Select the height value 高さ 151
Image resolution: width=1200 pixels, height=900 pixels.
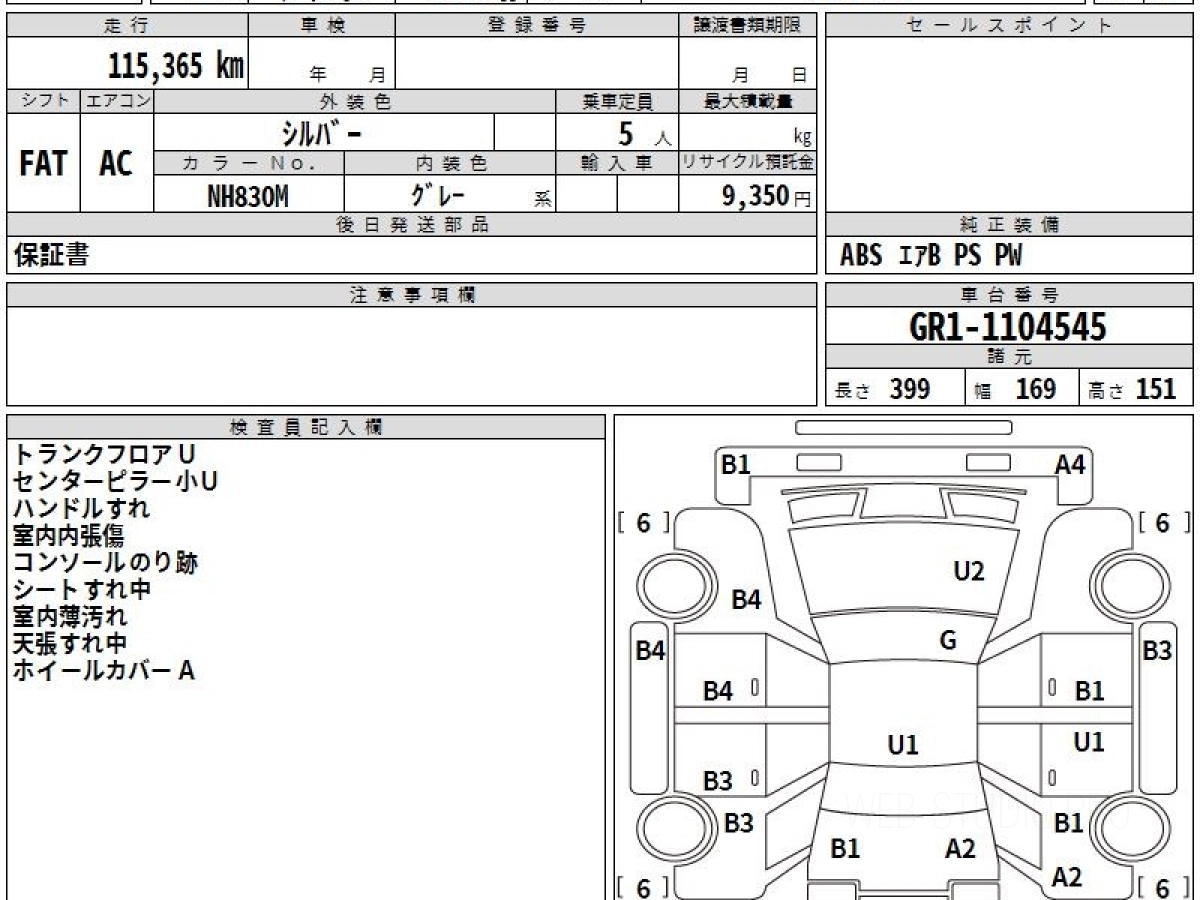pyautogui.click(x=1132, y=389)
